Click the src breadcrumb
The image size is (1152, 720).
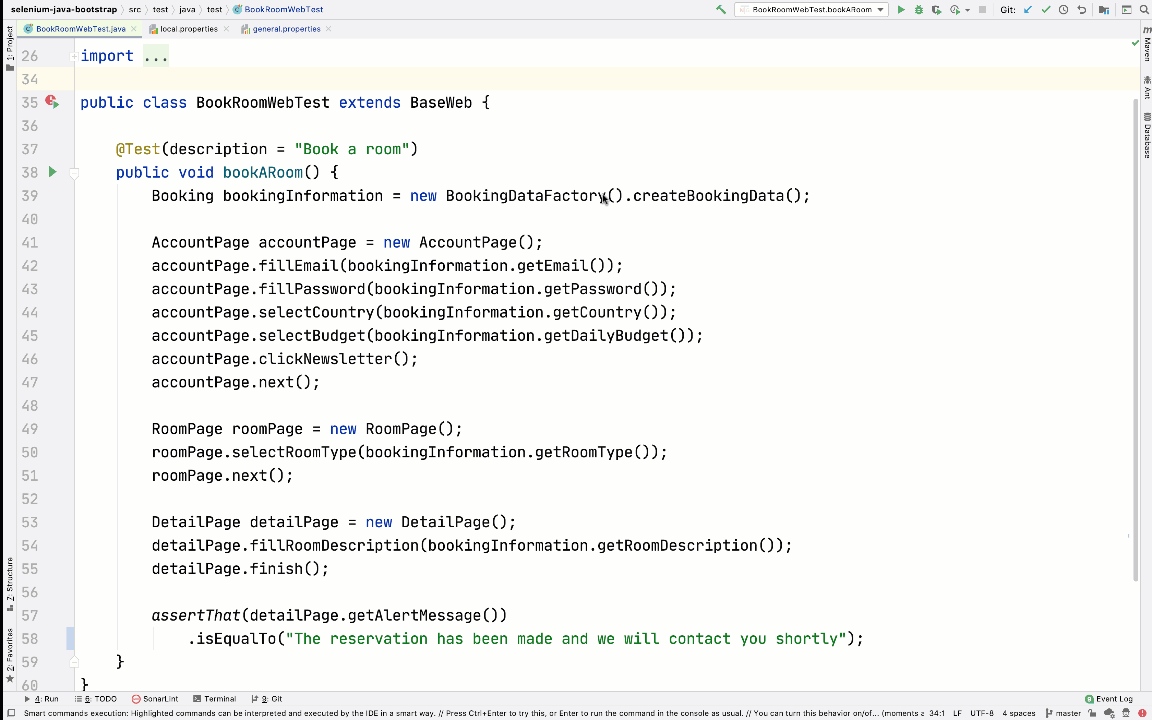pyautogui.click(x=134, y=10)
